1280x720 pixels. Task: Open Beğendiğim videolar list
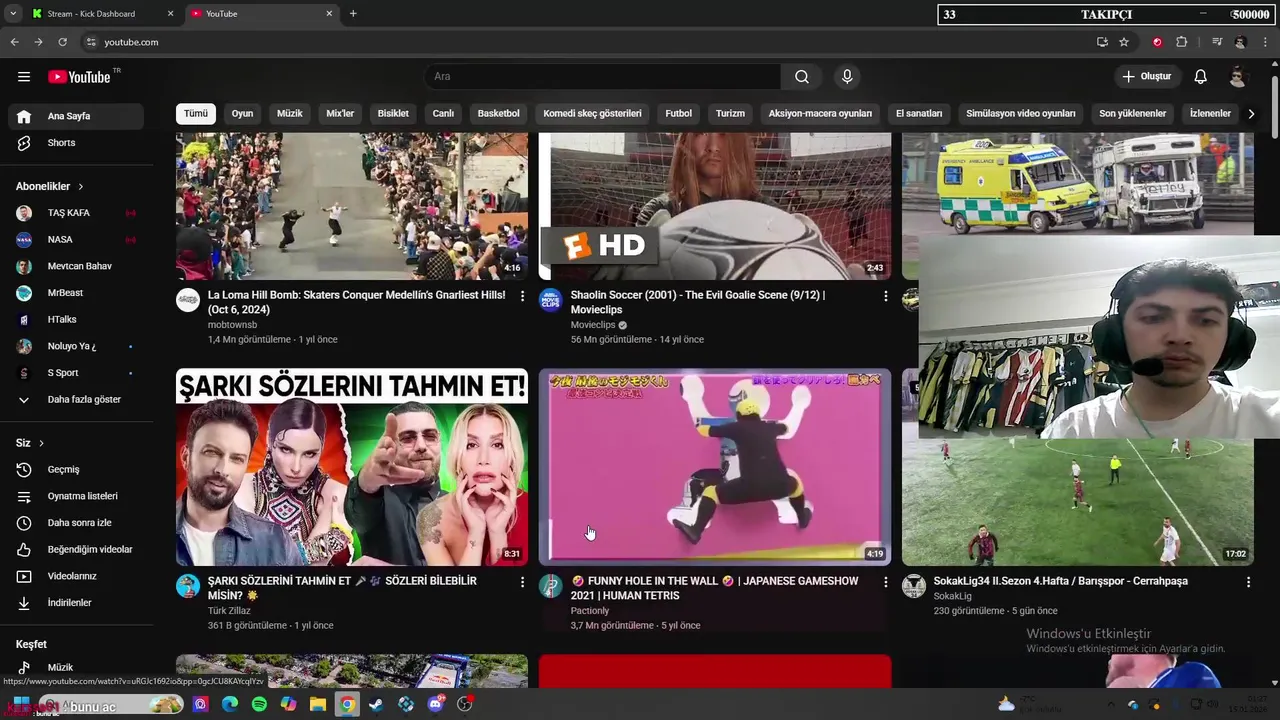click(x=77, y=549)
